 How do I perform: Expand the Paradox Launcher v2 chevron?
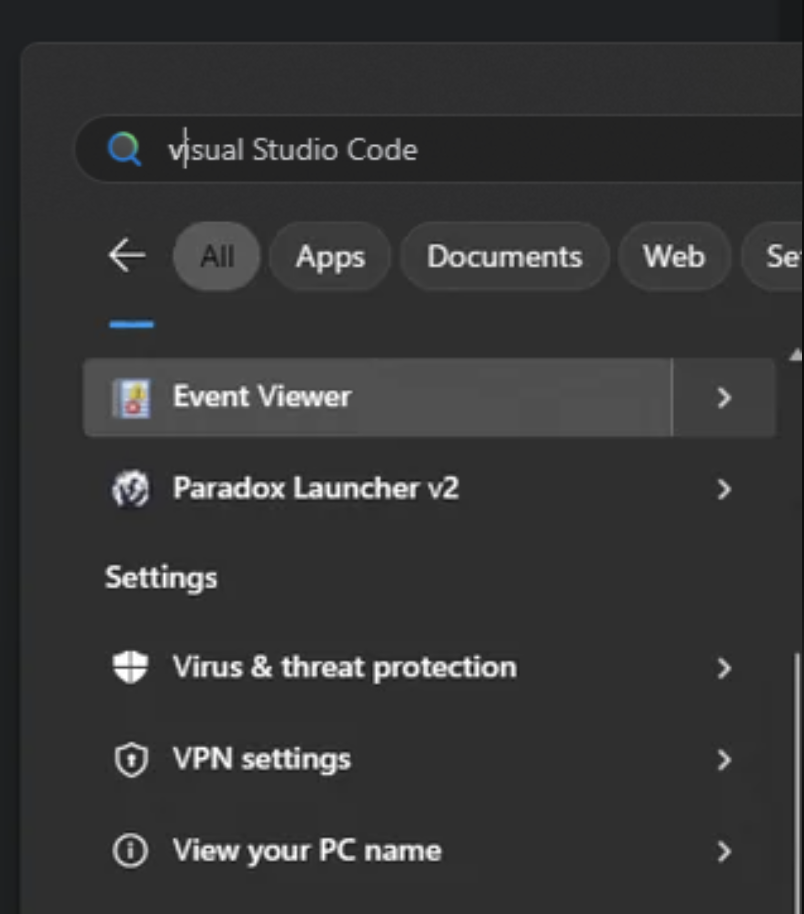point(724,490)
